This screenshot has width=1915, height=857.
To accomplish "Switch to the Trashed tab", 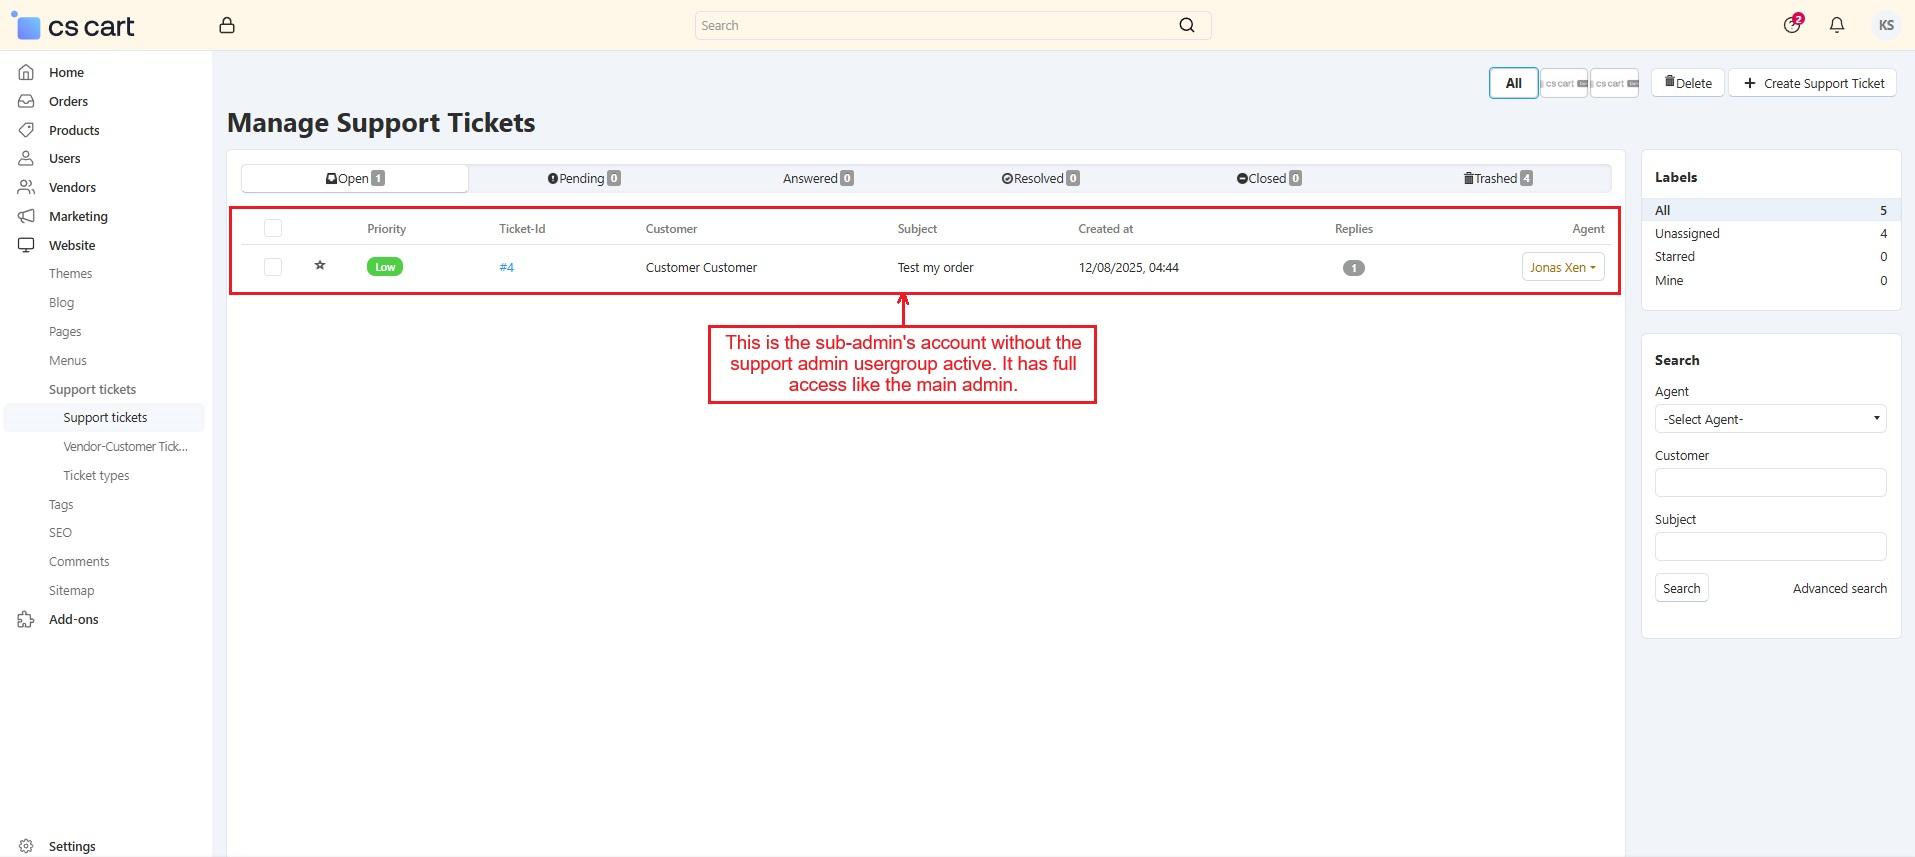I will (1497, 179).
